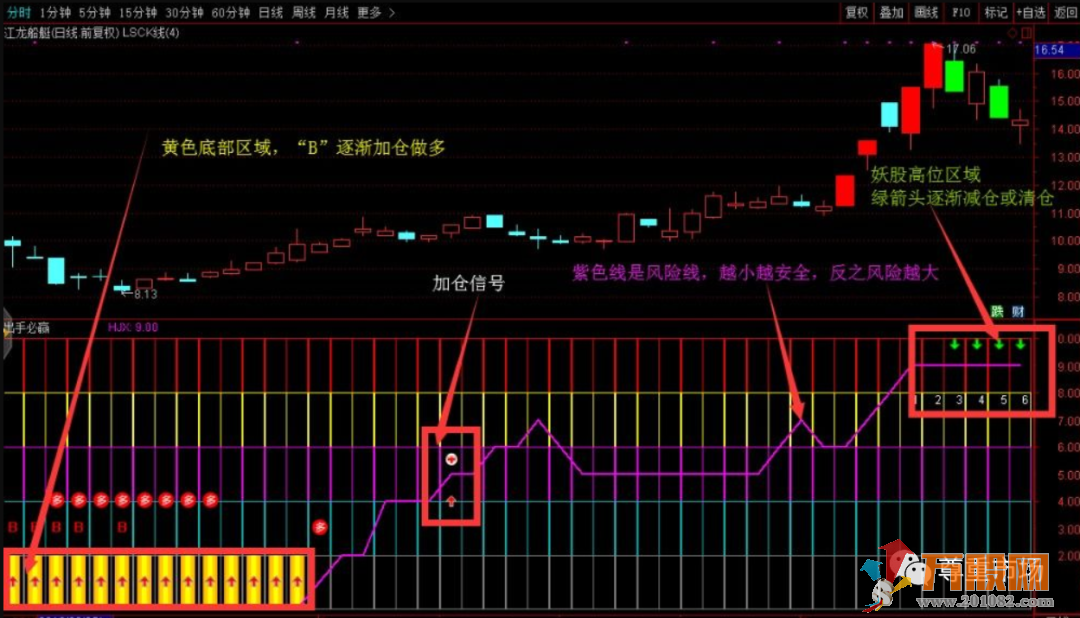Click the blue 财 tag in sub-chart

pyautogui.click(x=1018, y=312)
